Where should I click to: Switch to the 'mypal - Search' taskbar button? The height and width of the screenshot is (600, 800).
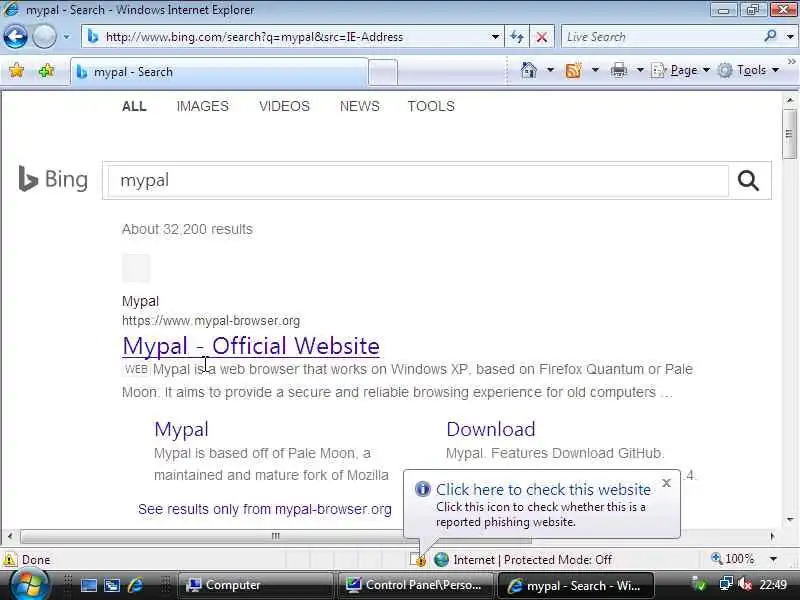(576, 585)
